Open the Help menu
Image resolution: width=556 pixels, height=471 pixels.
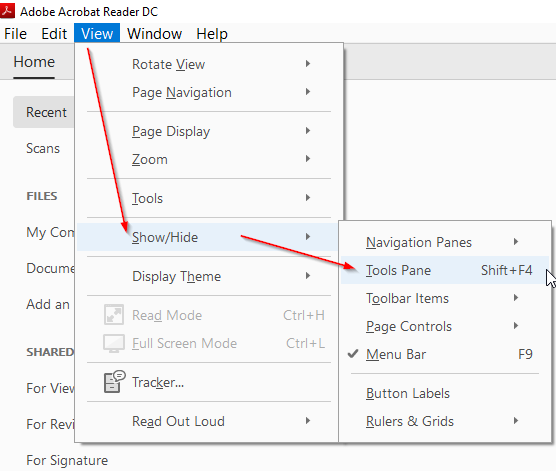point(212,34)
